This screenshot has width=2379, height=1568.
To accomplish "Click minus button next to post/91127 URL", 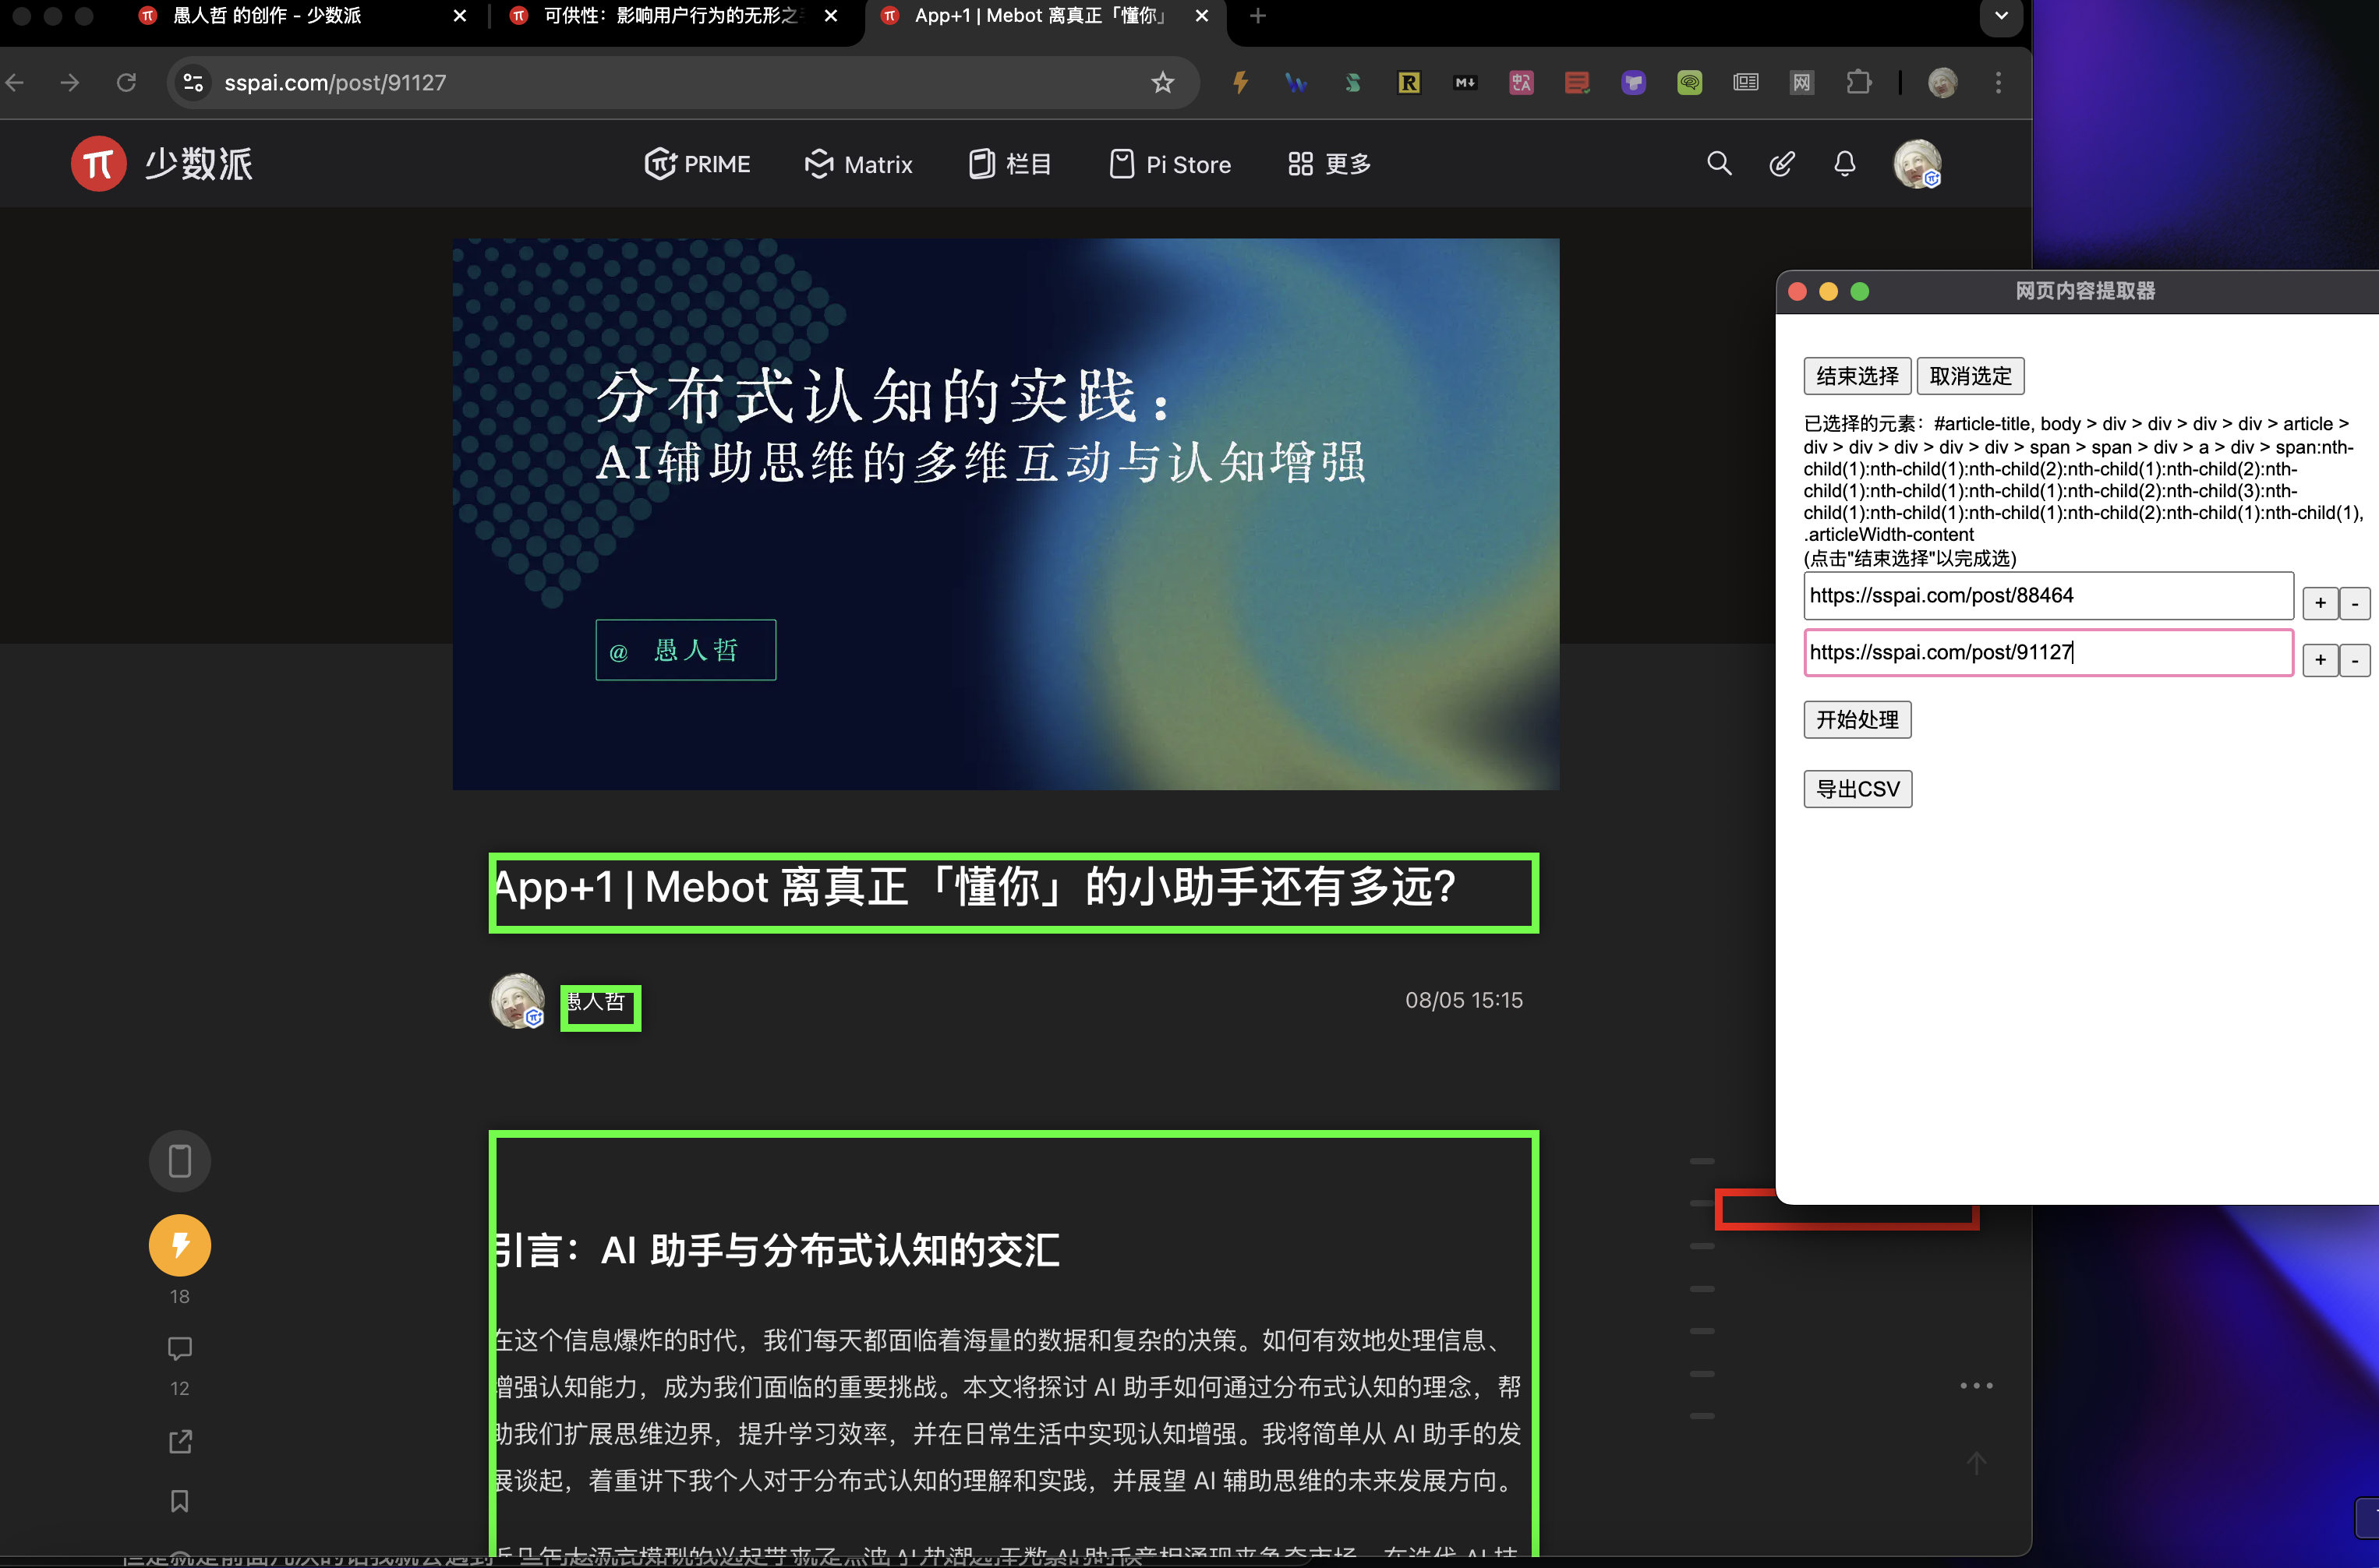I will 2355,660.
